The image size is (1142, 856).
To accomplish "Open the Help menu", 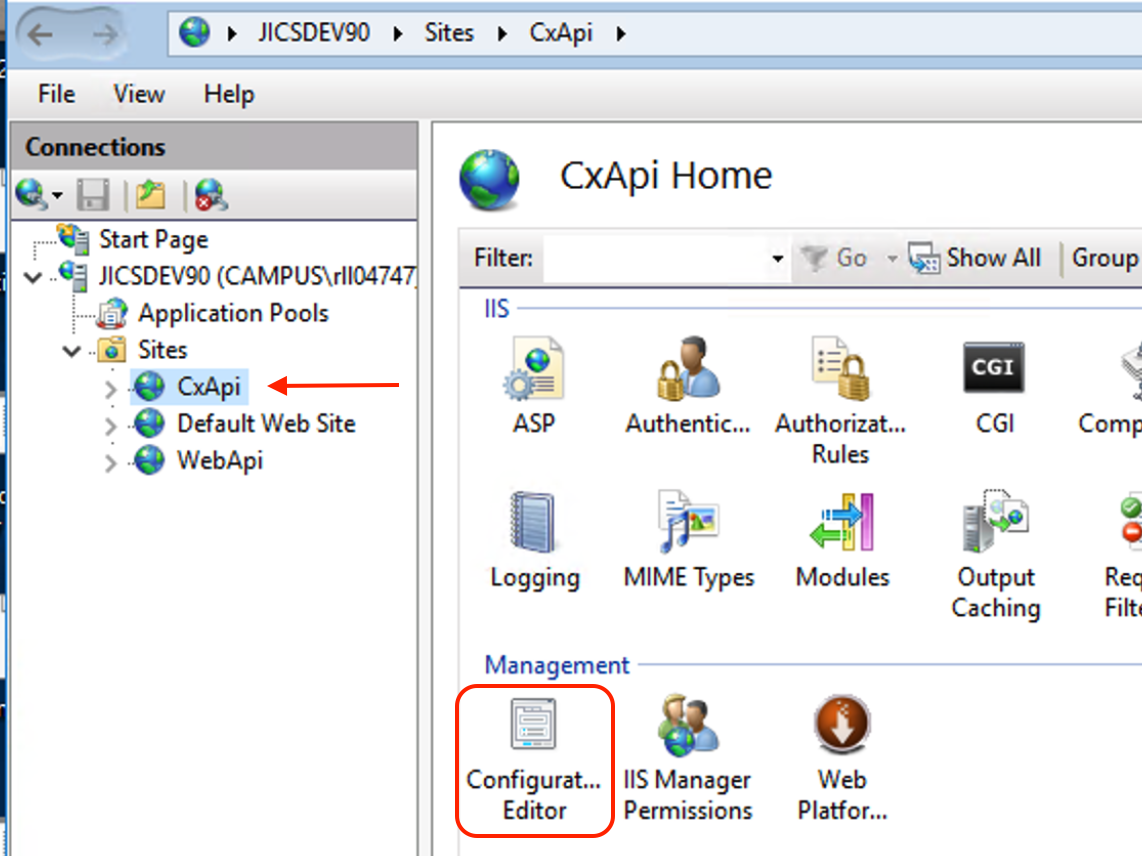I will (229, 94).
